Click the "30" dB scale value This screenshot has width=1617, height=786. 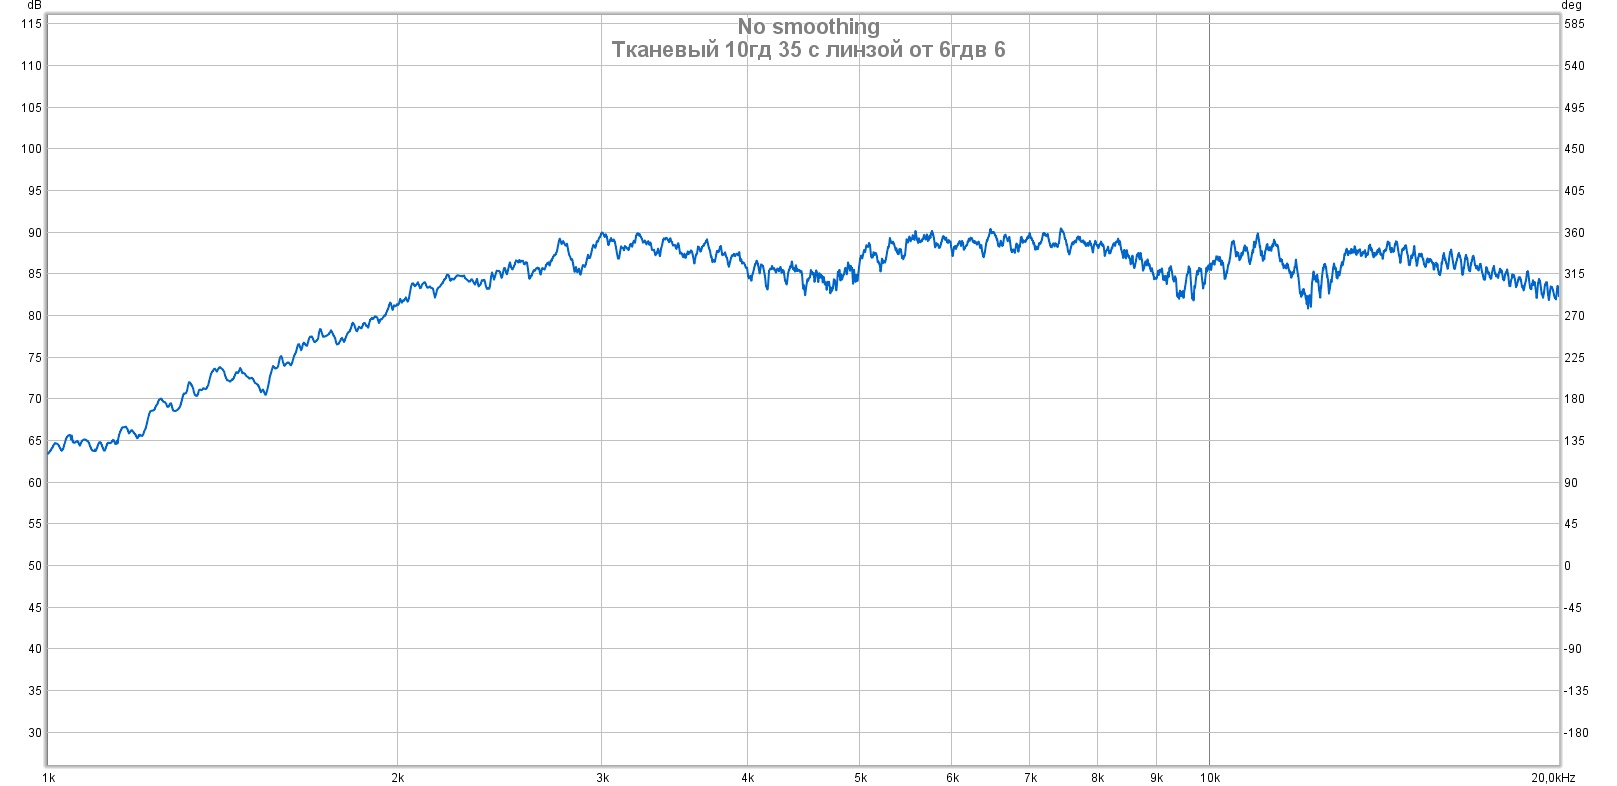pyautogui.click(x=35, y=733)
